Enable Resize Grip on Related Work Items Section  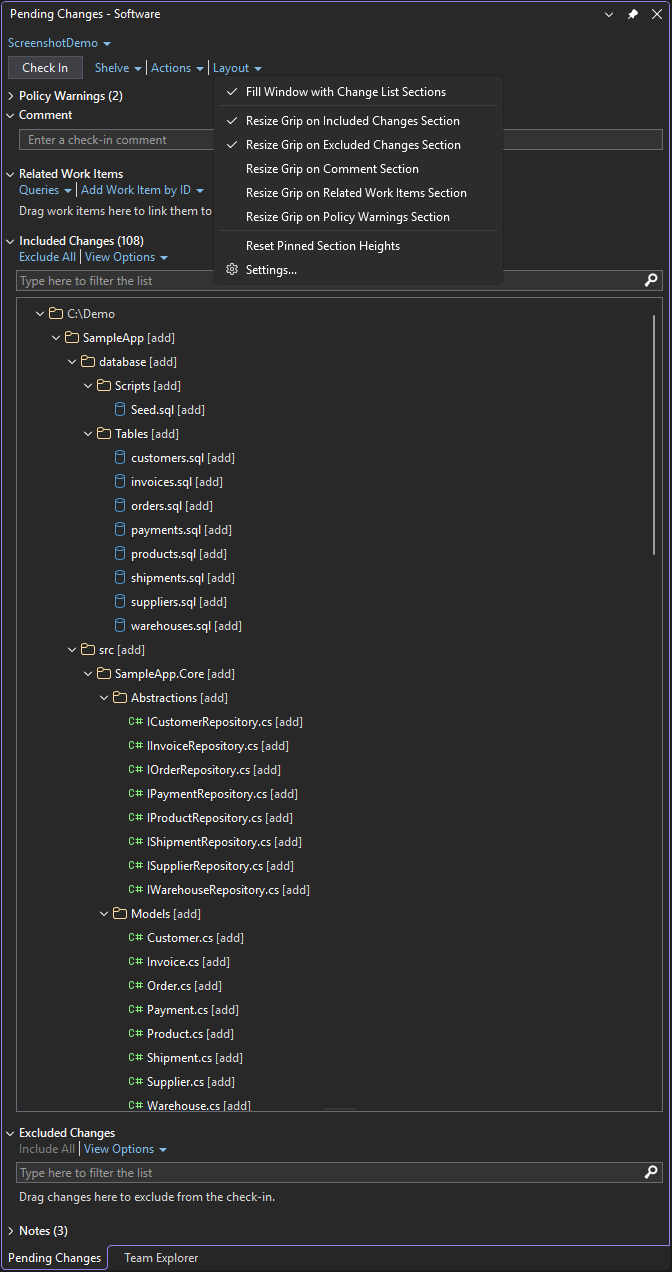pos(358,193)
